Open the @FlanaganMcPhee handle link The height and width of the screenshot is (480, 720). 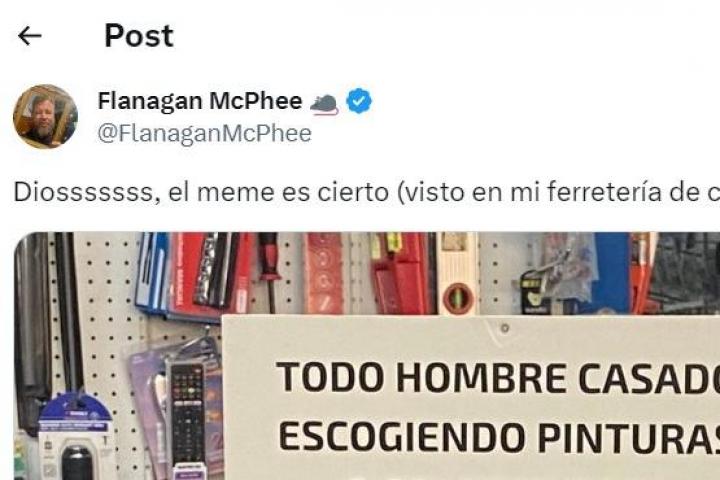pos(204,134)
